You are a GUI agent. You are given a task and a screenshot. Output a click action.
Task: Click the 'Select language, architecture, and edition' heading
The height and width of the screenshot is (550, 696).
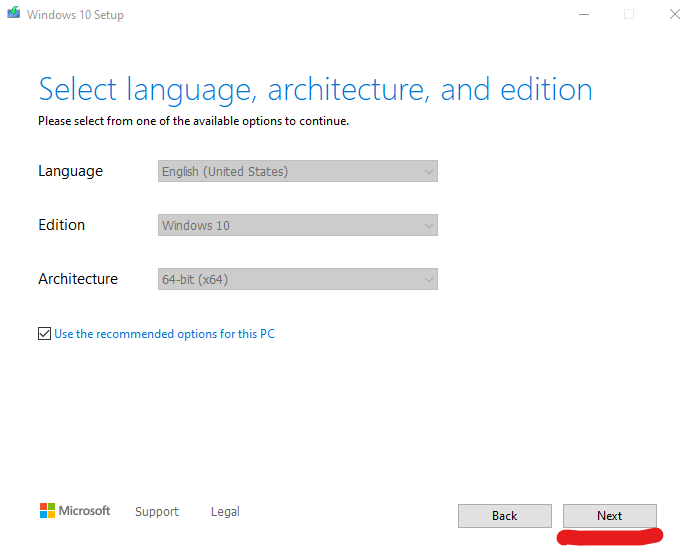coord(315,90)
